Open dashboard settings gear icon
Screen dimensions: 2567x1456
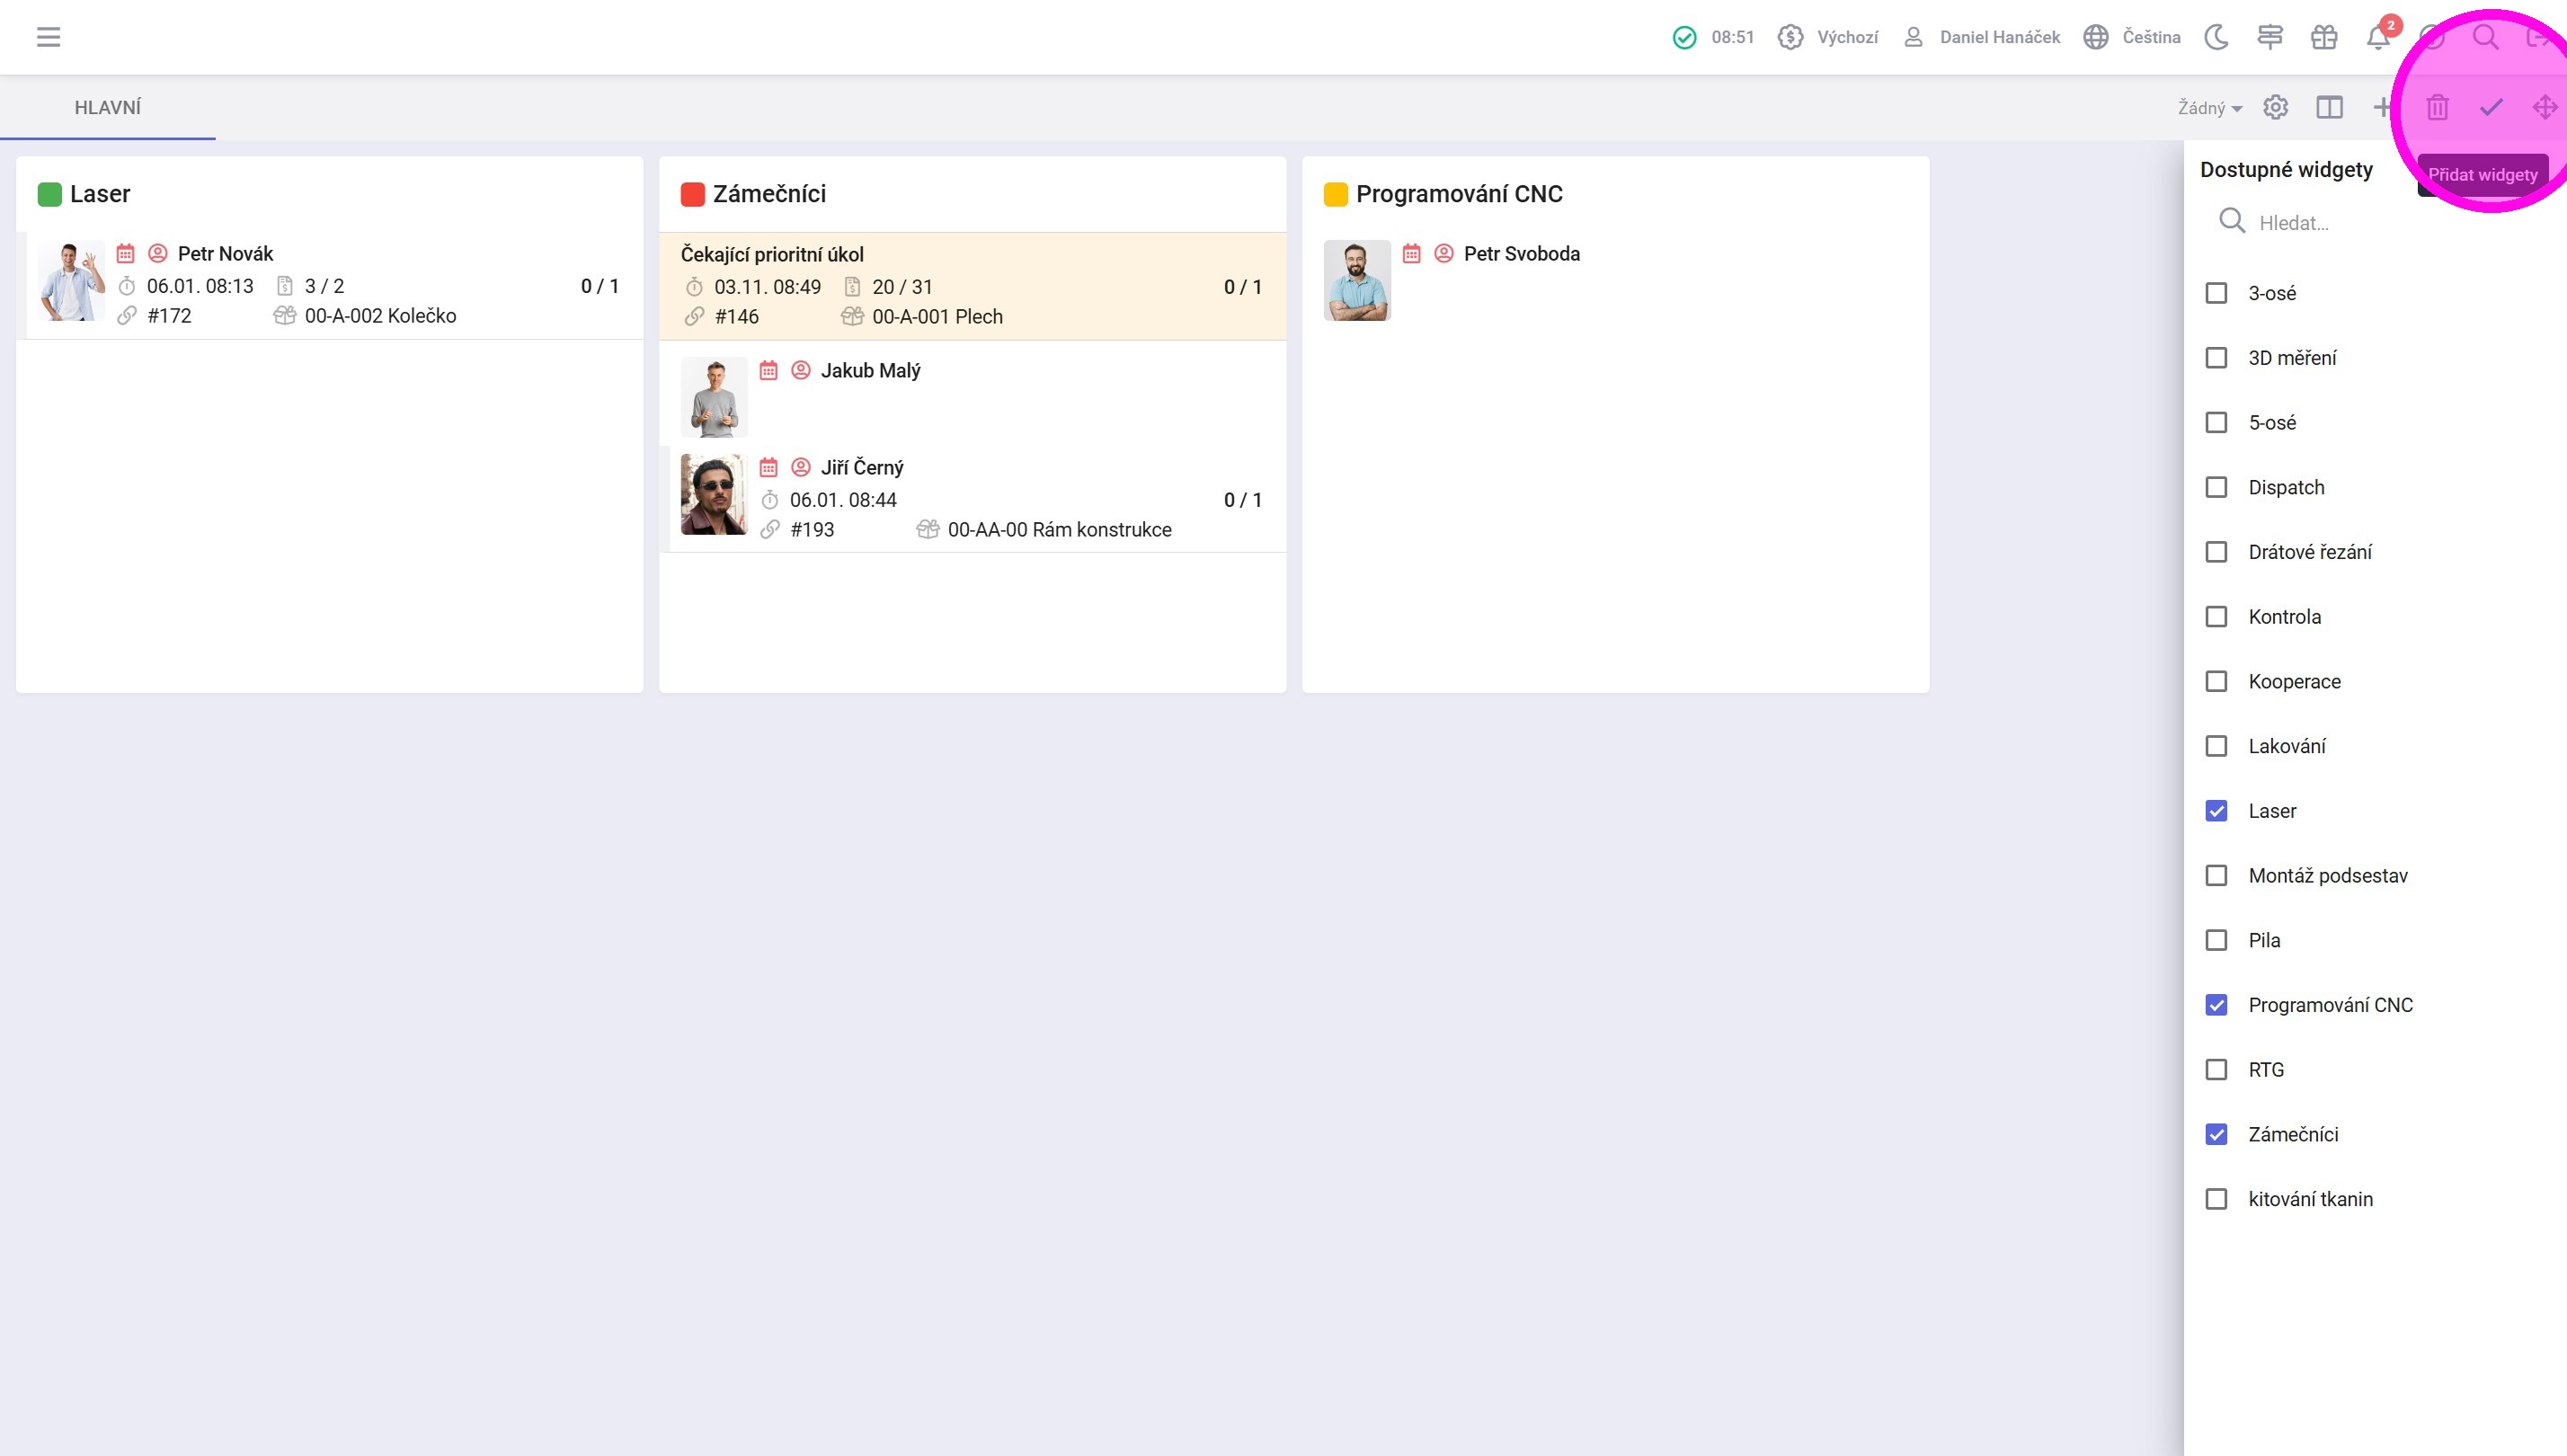point(2276,107)
